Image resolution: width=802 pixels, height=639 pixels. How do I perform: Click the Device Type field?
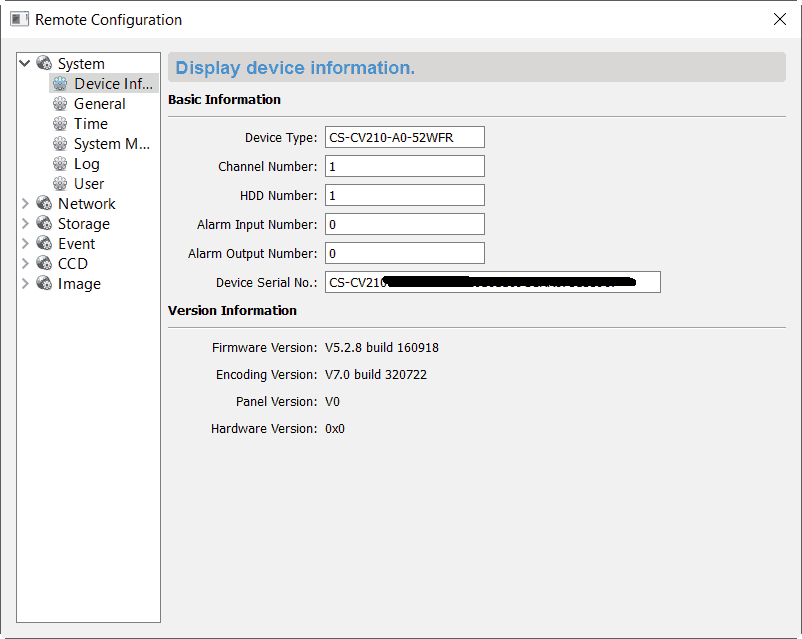(404, 137)
